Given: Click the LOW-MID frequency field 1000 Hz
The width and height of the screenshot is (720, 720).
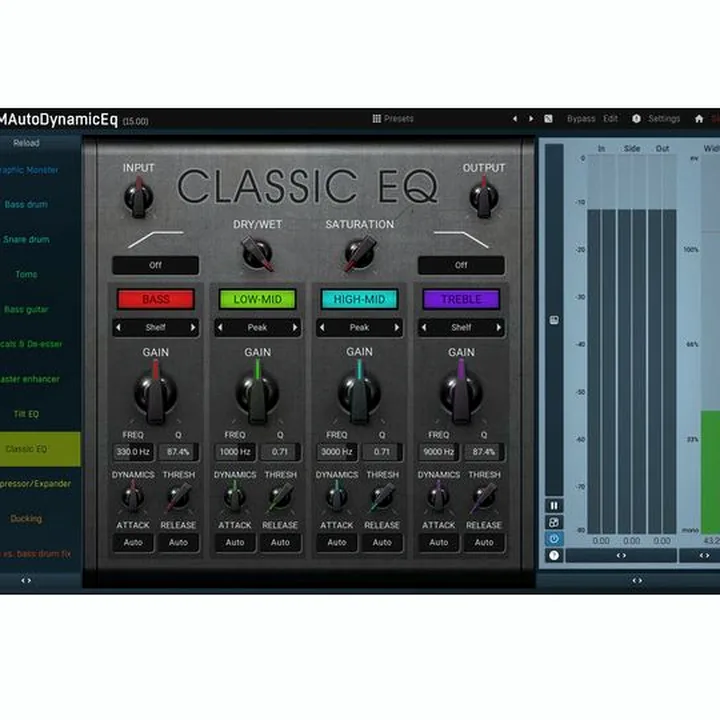Looking at the screenshot, I should 235,452.
